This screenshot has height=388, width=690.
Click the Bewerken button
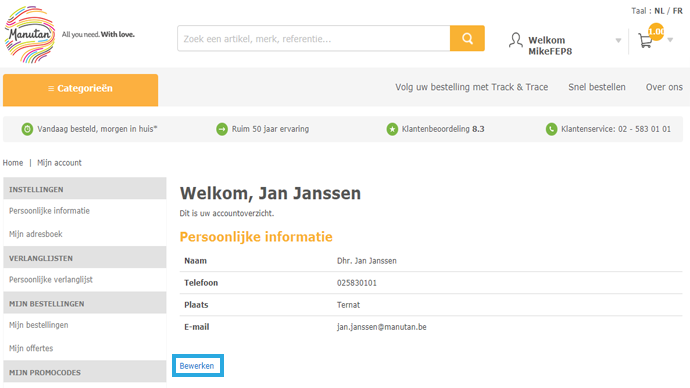198,366
